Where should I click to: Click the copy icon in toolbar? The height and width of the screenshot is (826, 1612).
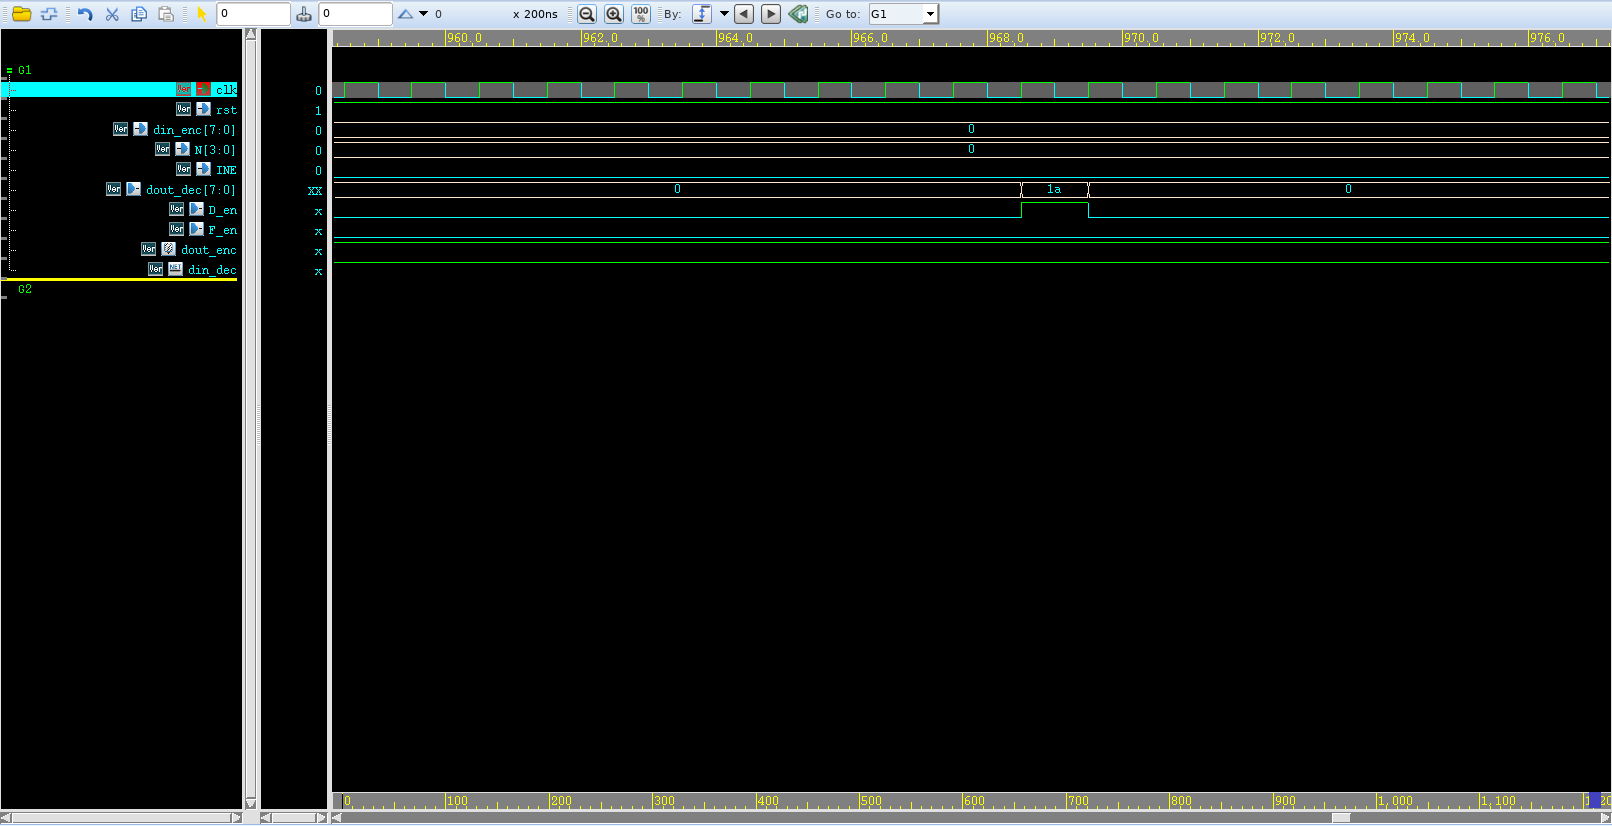[x=139, y=14]
